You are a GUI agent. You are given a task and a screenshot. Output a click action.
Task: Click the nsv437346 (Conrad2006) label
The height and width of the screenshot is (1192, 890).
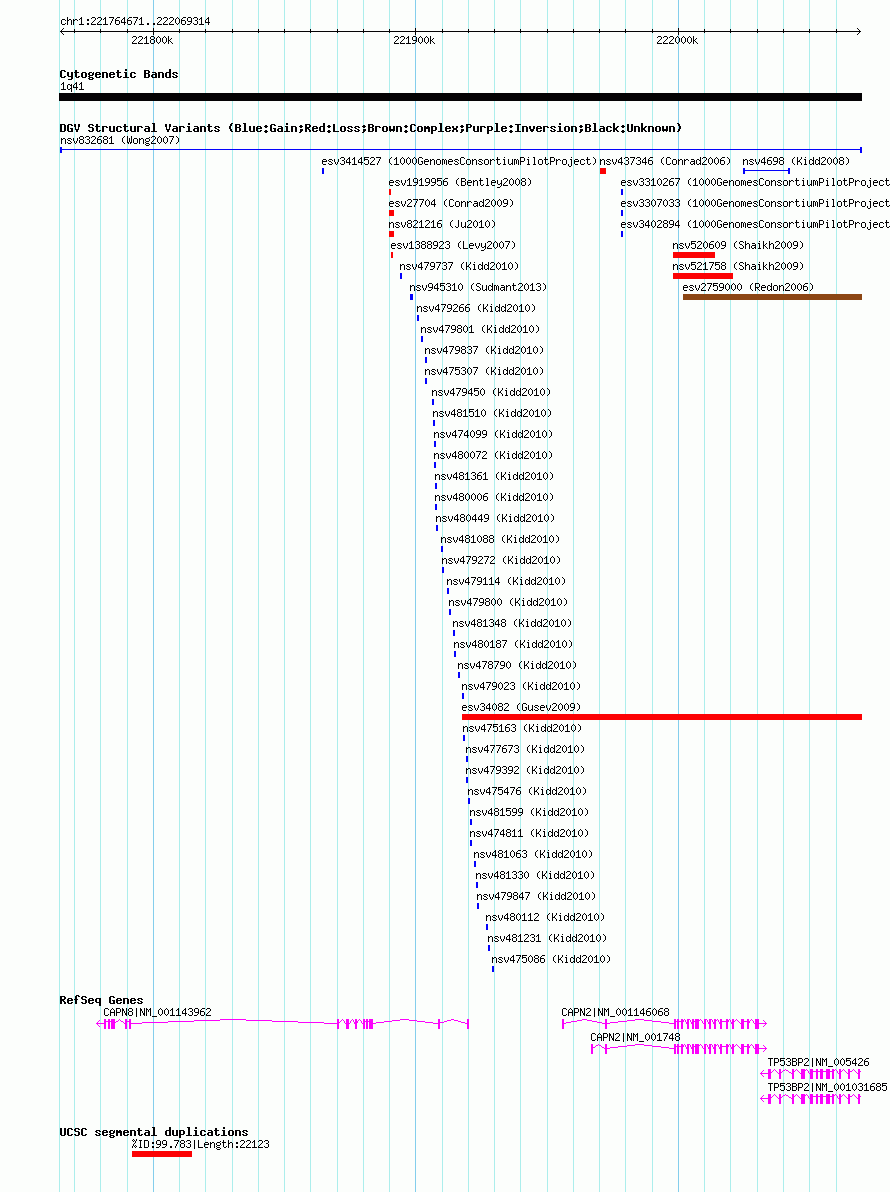[665, 161]
